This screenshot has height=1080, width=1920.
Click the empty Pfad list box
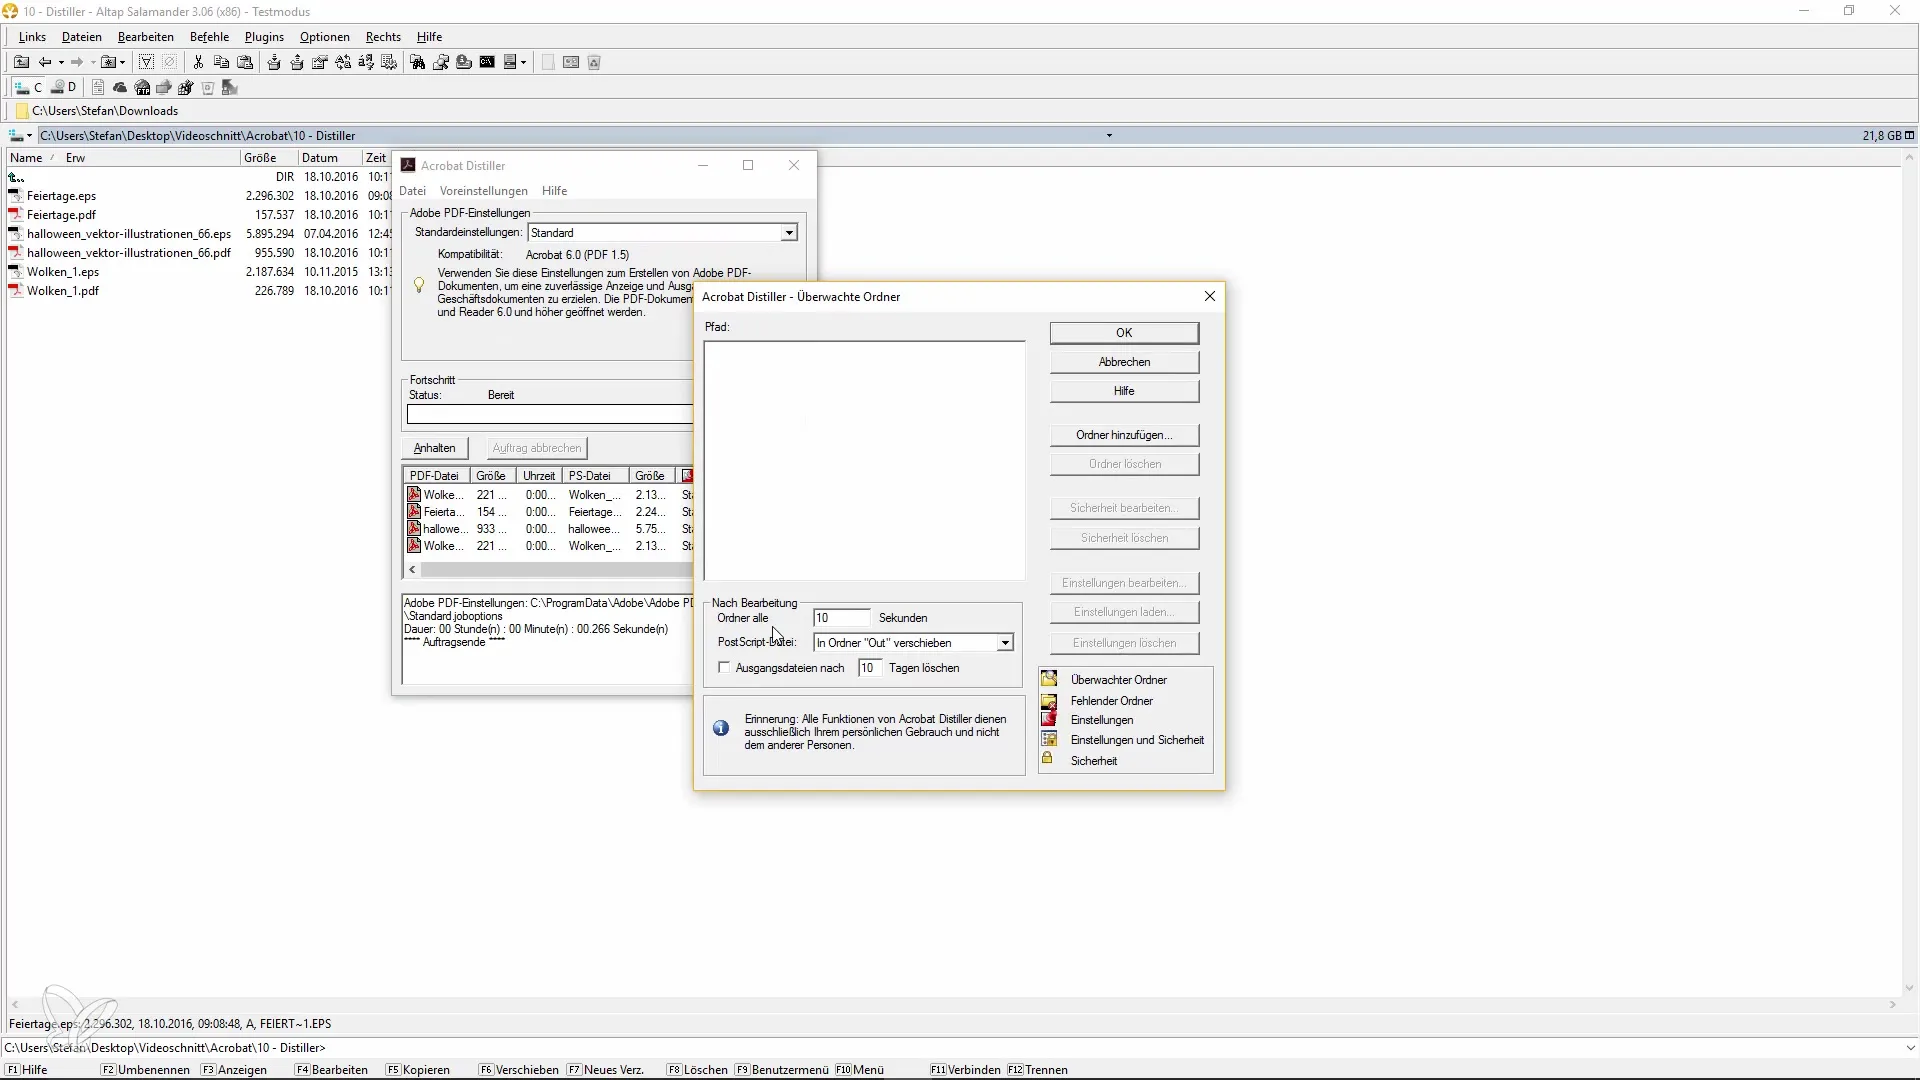864,461
